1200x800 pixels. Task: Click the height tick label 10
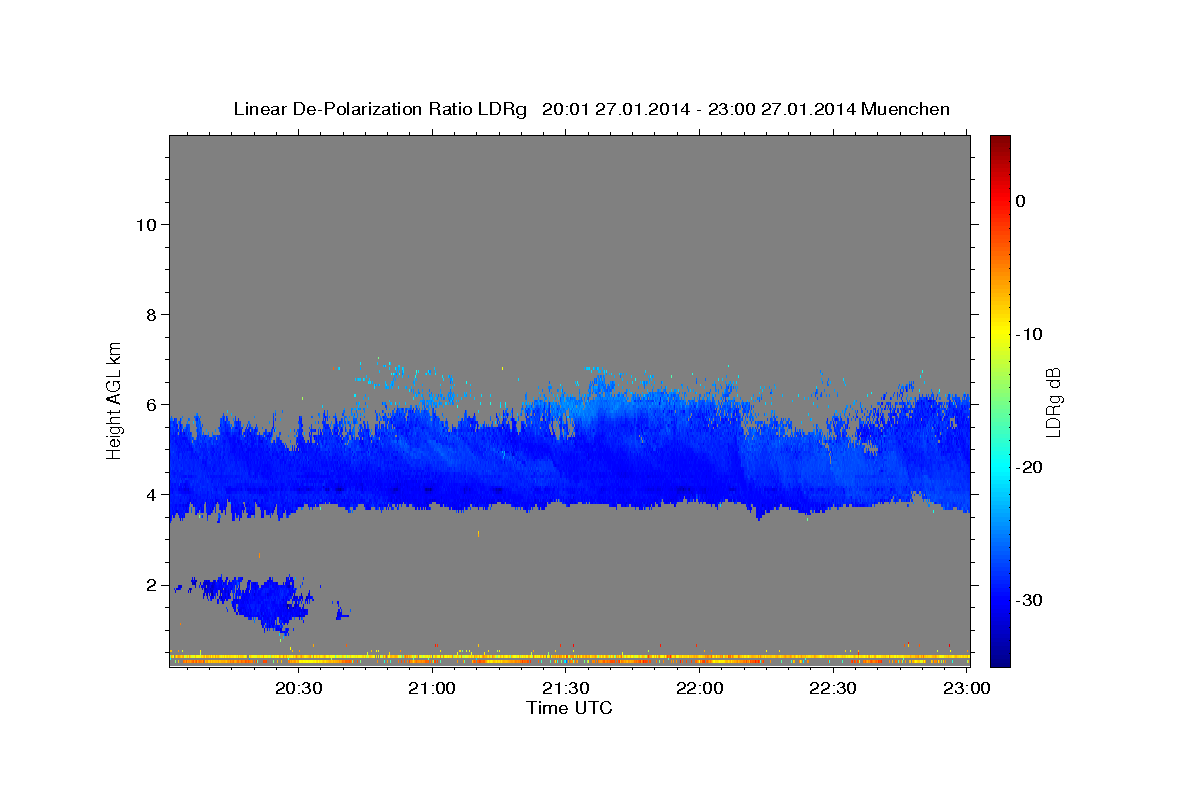click(146, 224)
